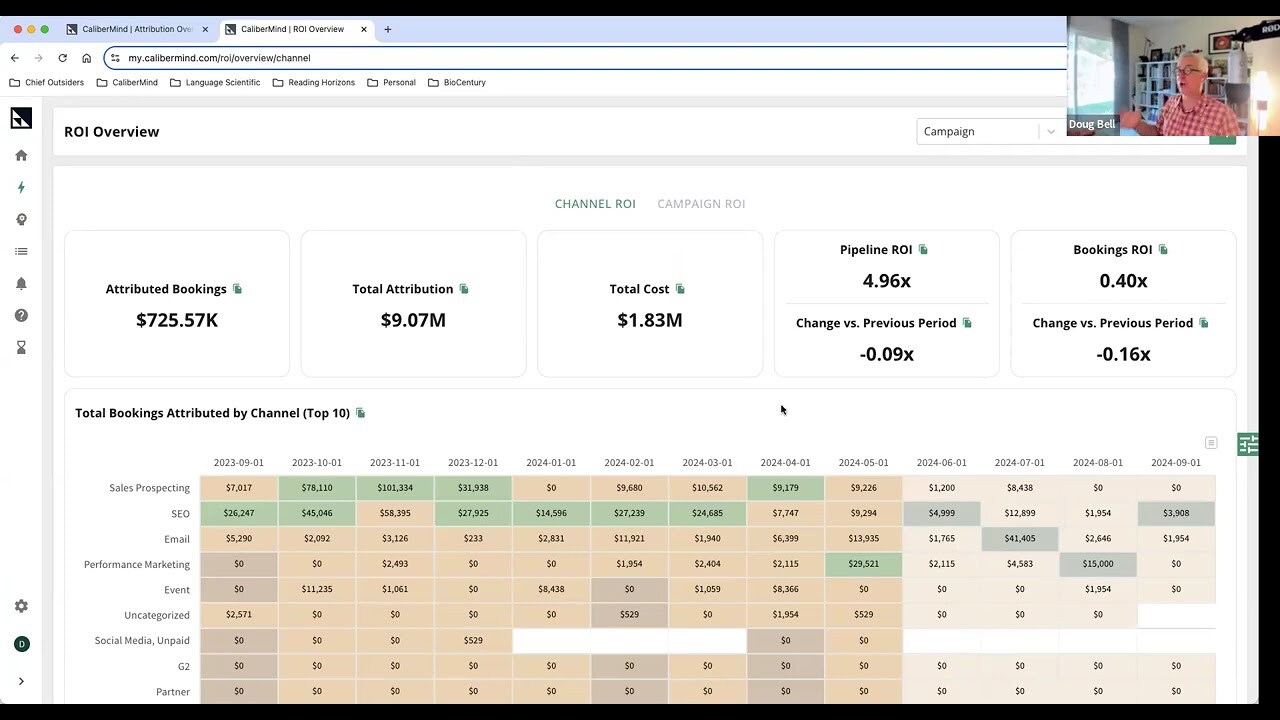
Task: Open notifications via the bell icon
Action: click(21, 283)
